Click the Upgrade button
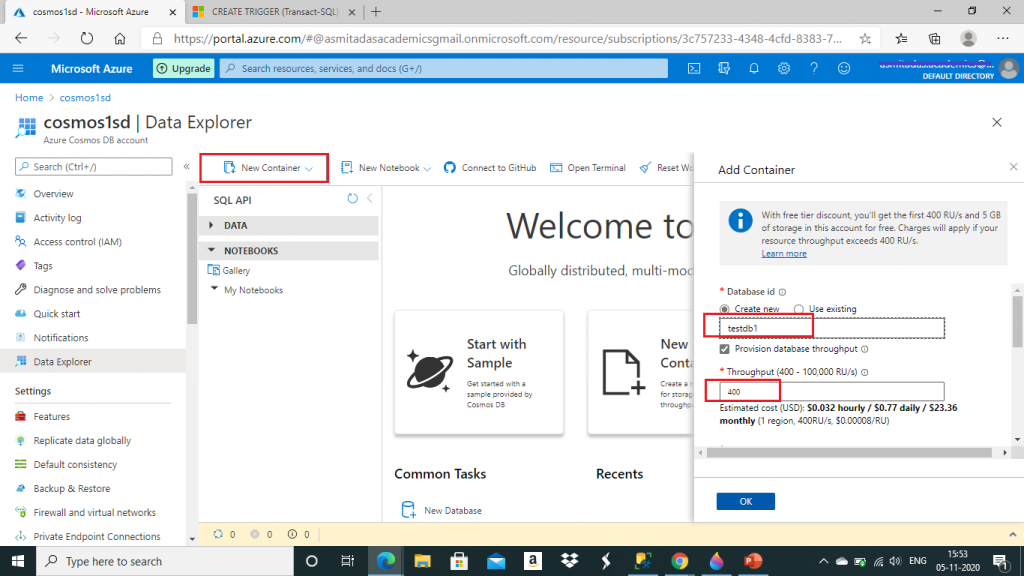Image resolution: width=1024 pixels, height=576 pixels. (x=184, y=69)
